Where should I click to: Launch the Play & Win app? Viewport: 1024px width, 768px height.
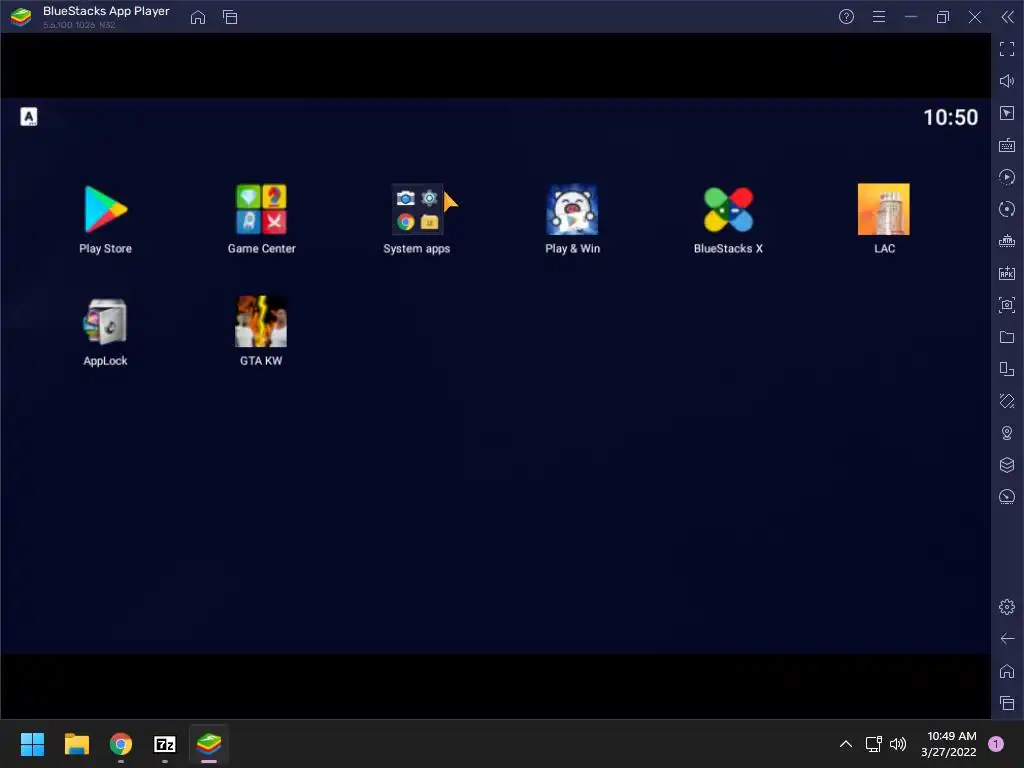coord(572,209)
